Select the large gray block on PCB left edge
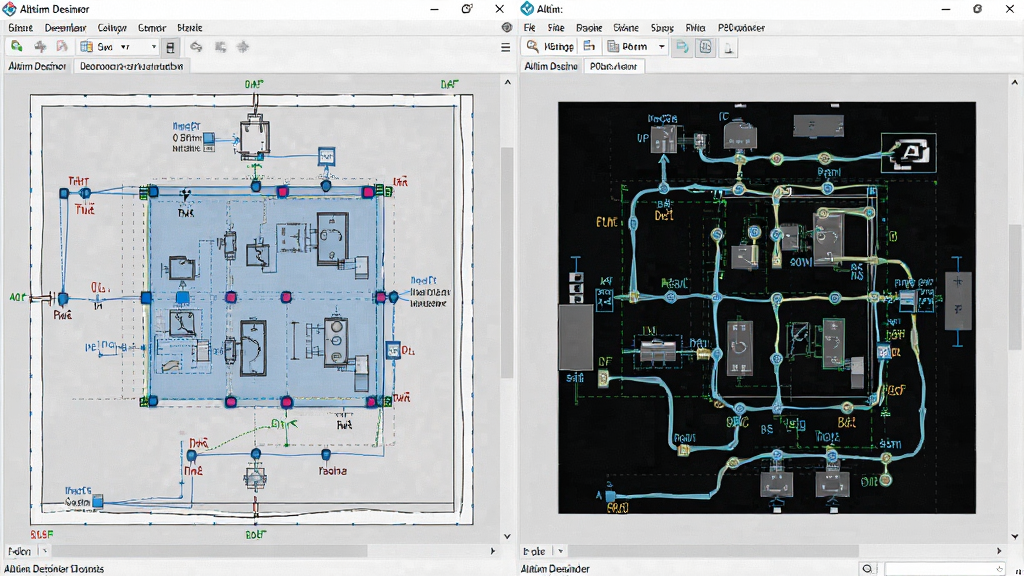Viewport: 1024px width, 576px height. (x=575, y=336)
